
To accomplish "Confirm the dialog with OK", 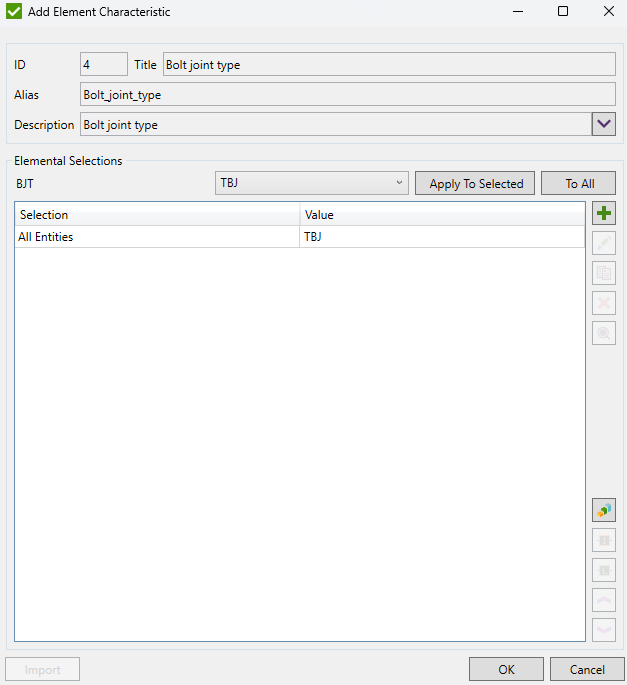I will [506, 669].
